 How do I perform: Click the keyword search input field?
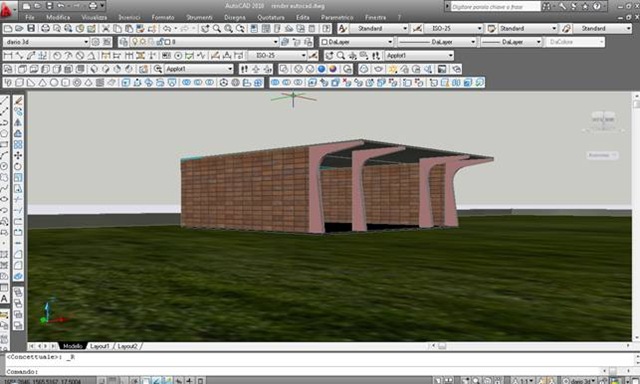[x=495, y=7]
